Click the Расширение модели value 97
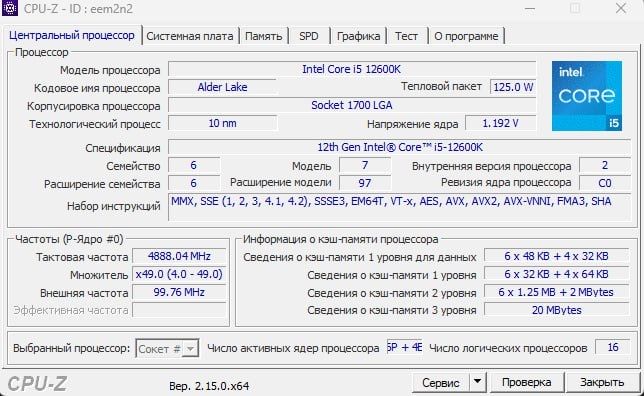 pyautogui.click(x=365, y=183)
